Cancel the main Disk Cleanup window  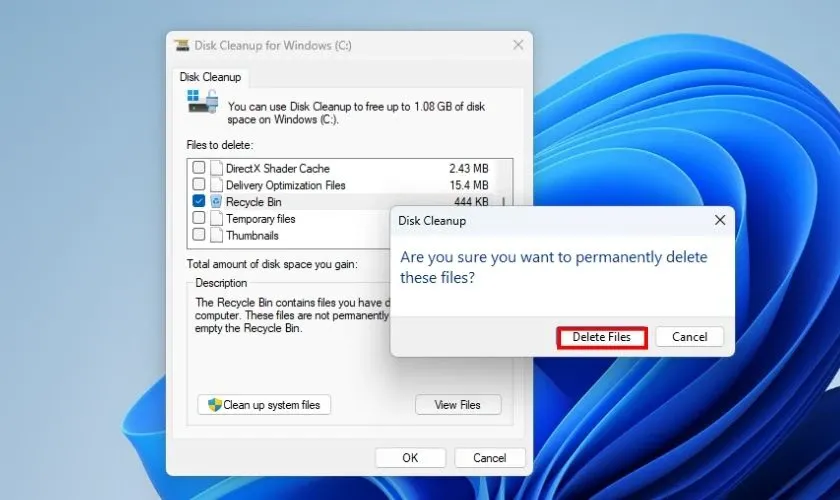489,458
